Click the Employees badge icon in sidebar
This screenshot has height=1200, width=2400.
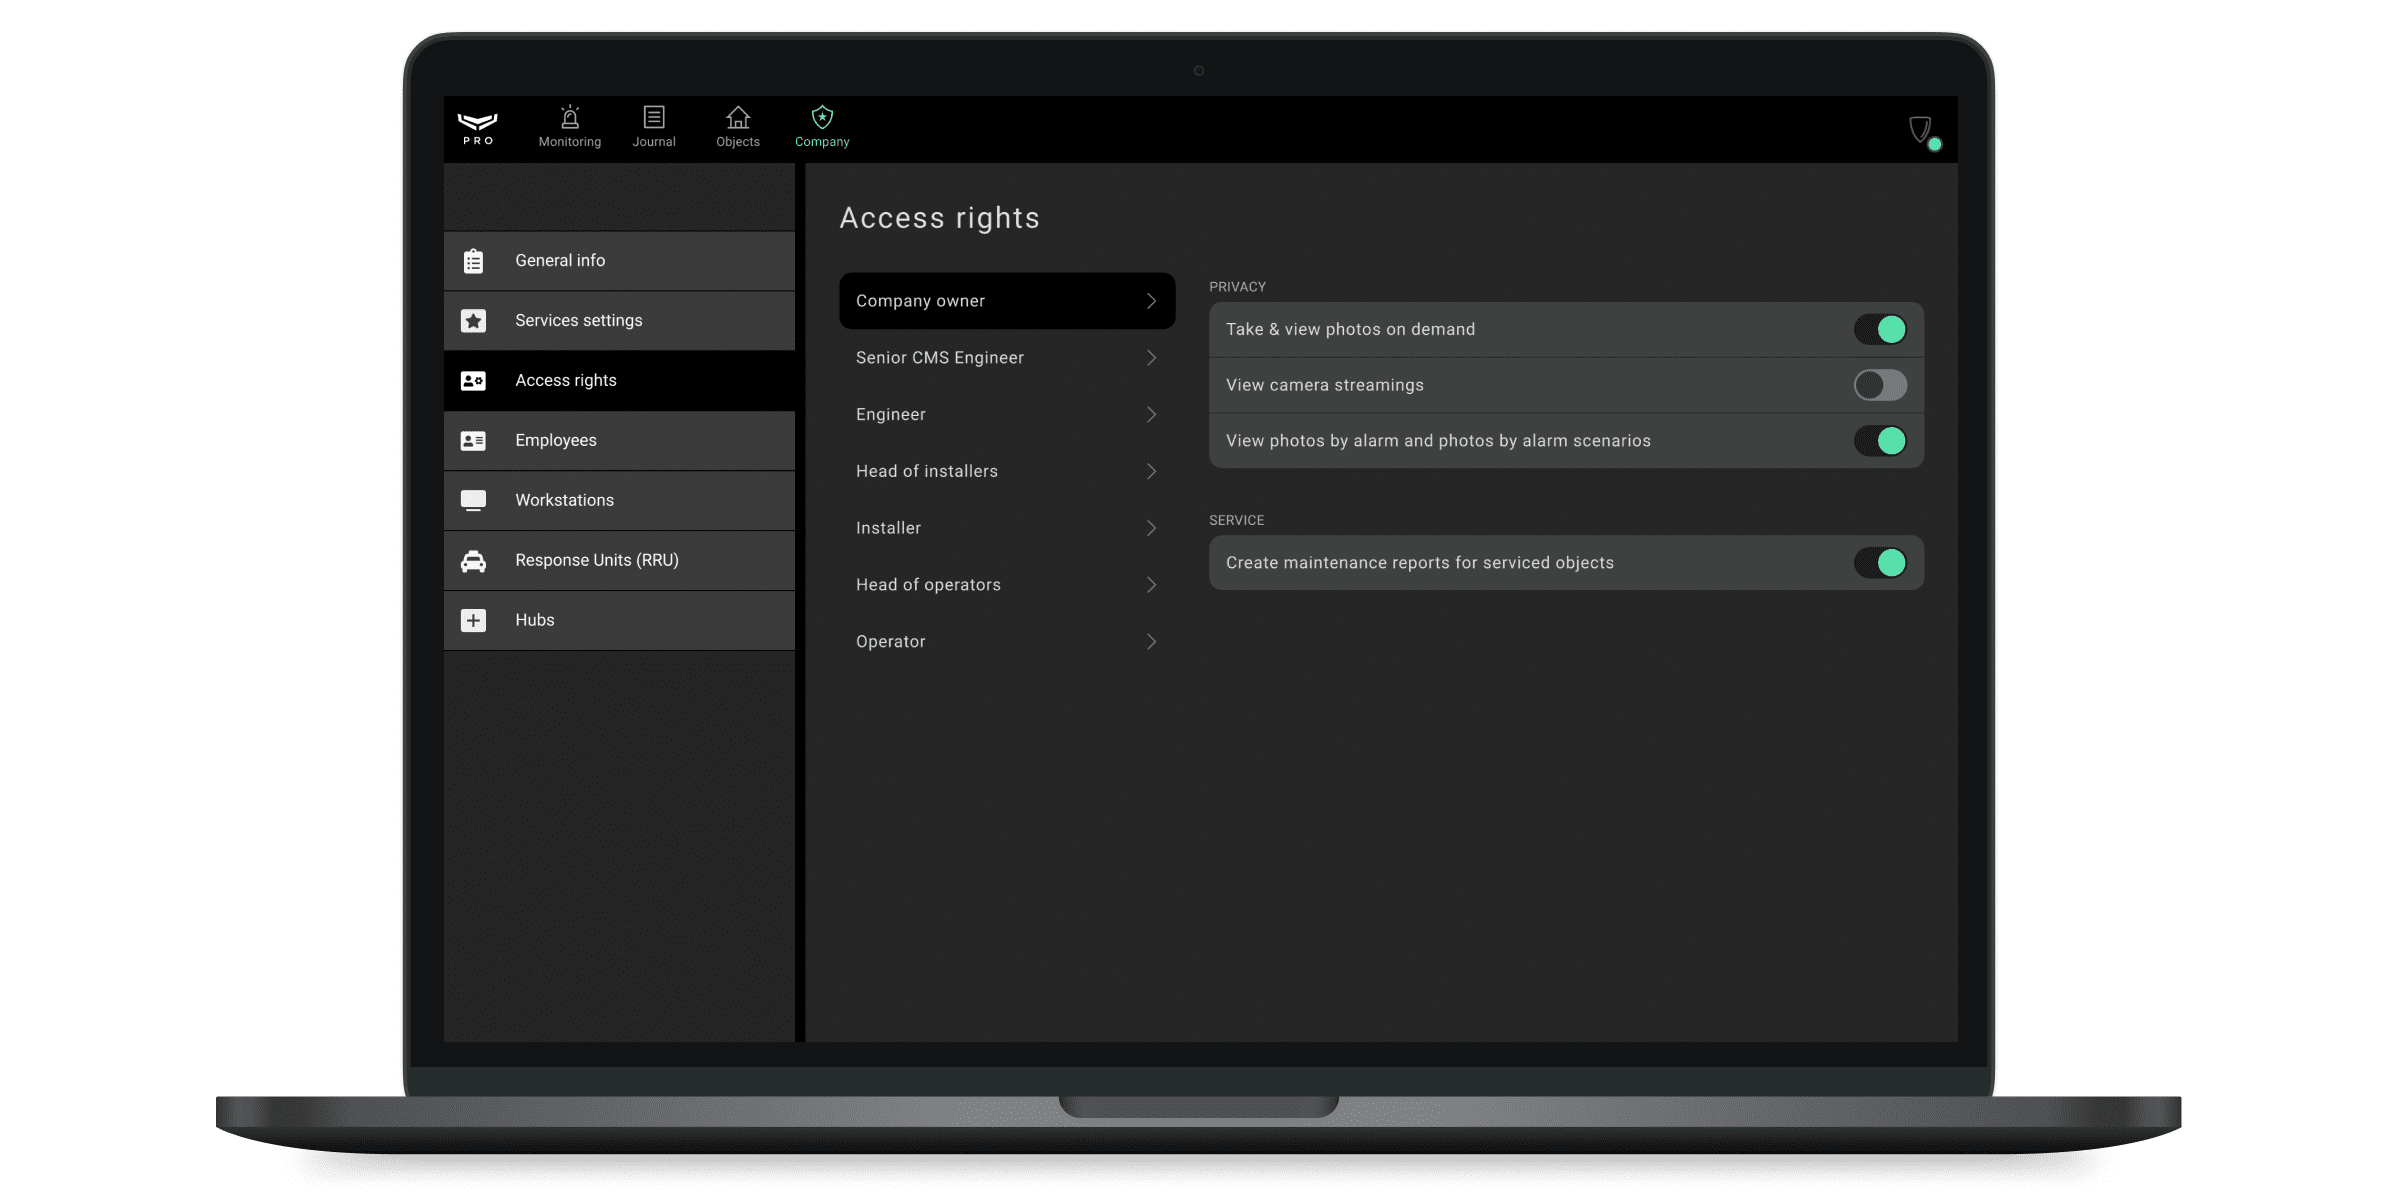[x=473, y=440]
